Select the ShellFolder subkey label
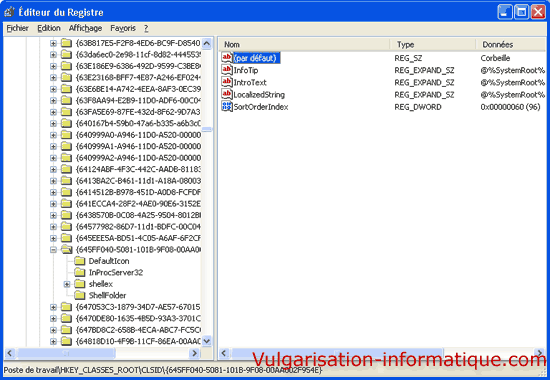The width and height of the screenshot is (550, 380). click(x=107, y=295)
